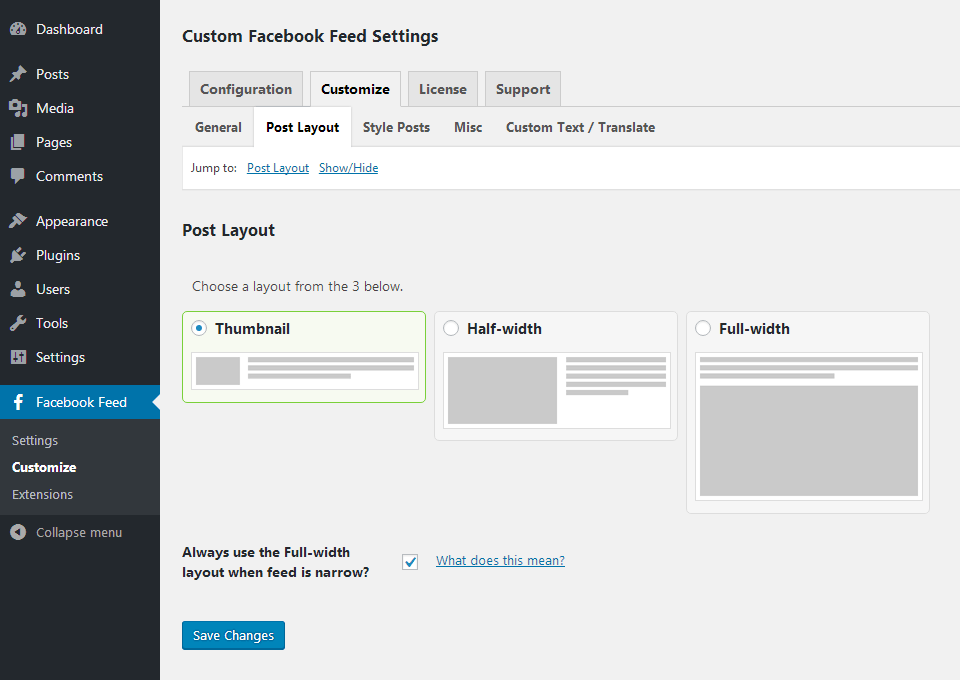Click the Save Changes button

pyautogui.click(x=233, y=635)
